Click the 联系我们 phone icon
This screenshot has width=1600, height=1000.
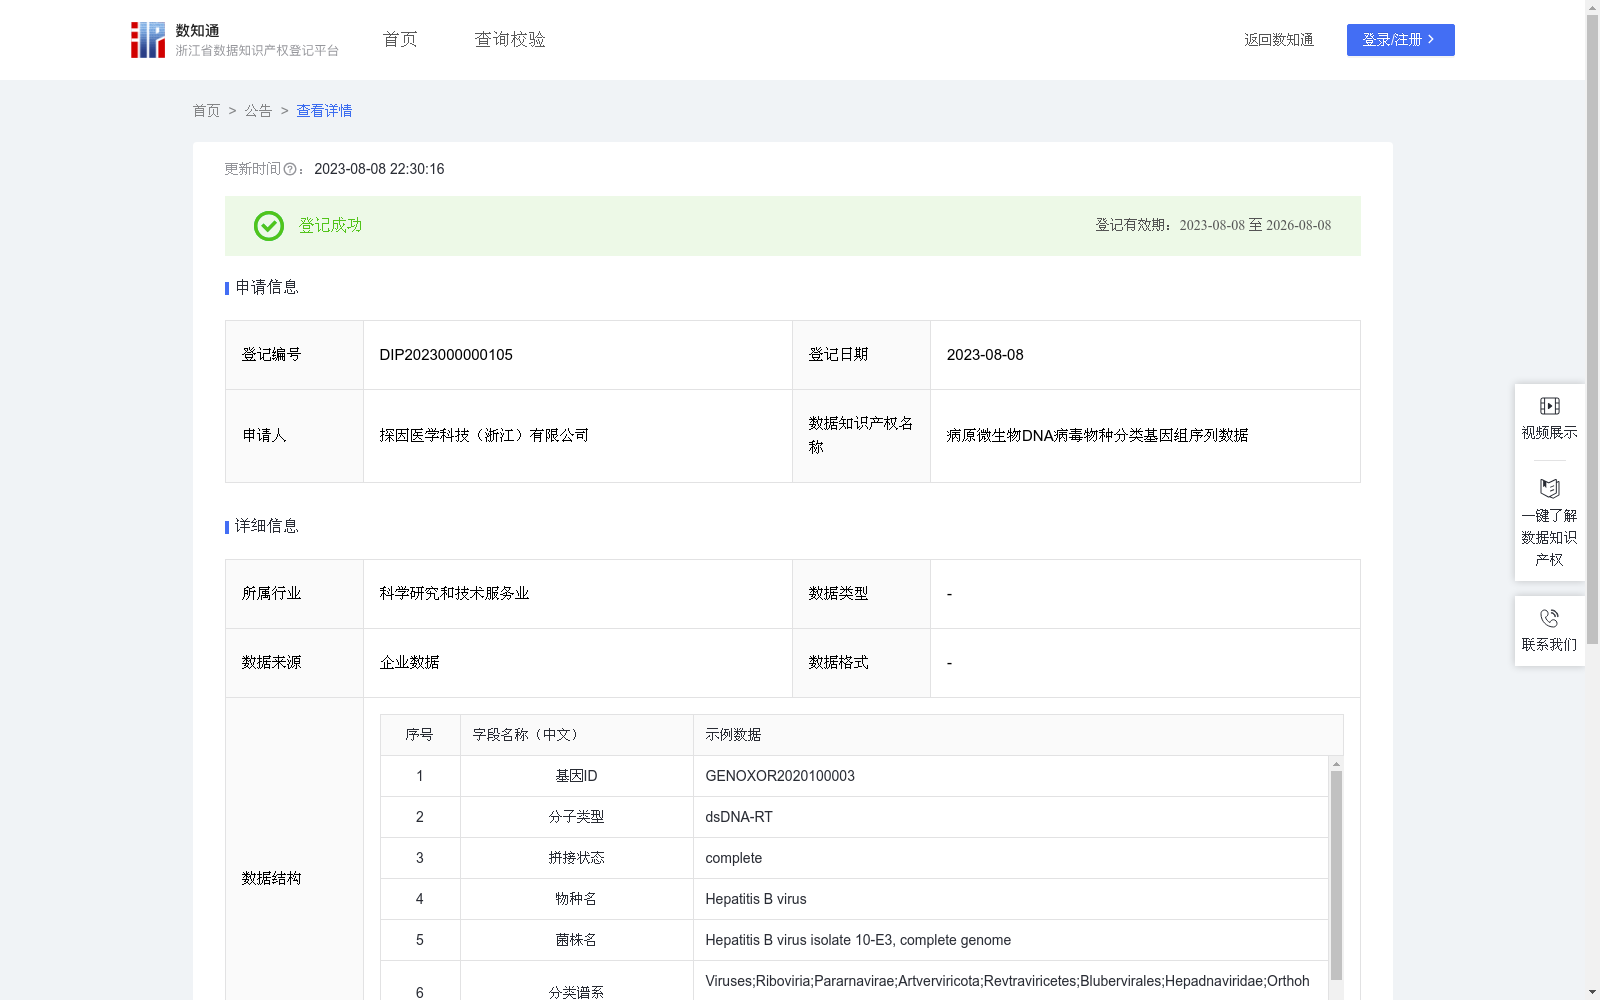click(x=1549, y=618)
